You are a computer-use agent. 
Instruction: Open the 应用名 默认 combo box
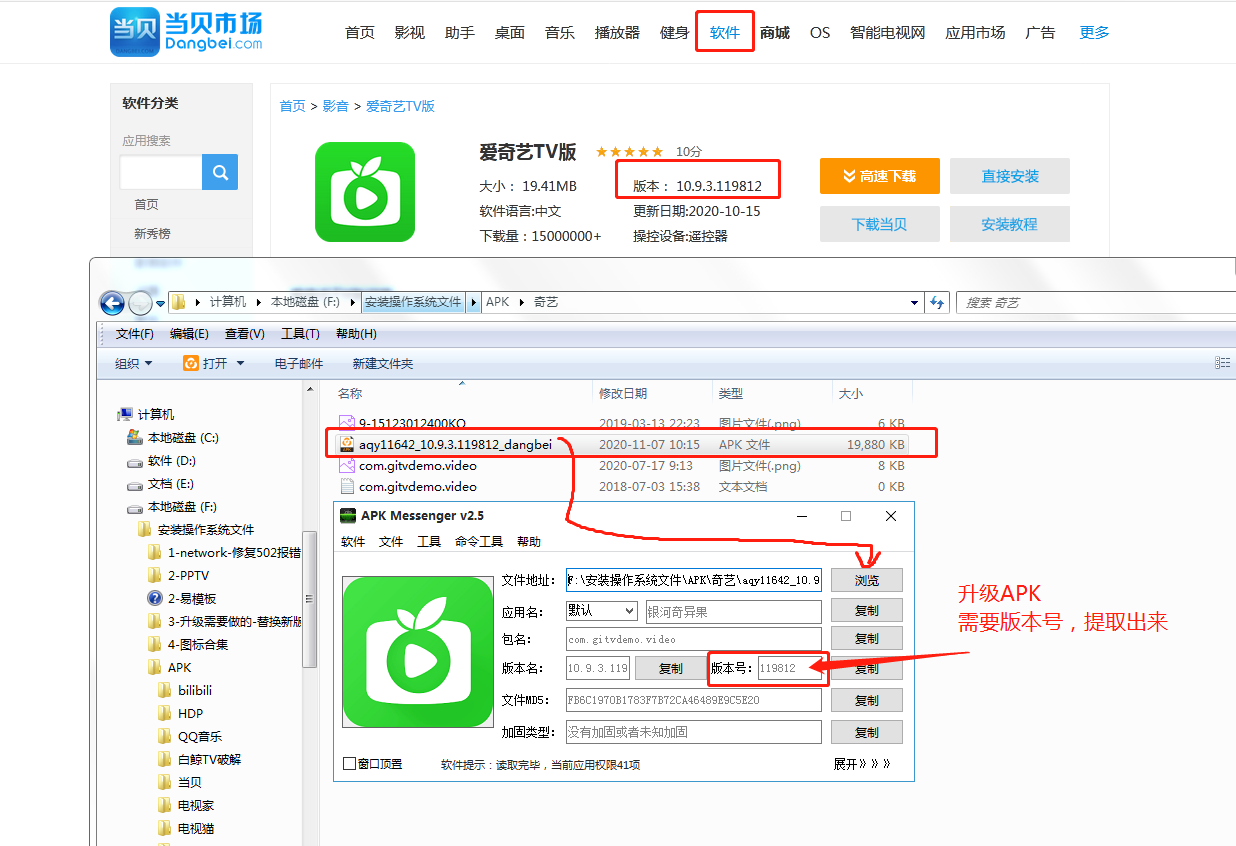click(601, 610)
